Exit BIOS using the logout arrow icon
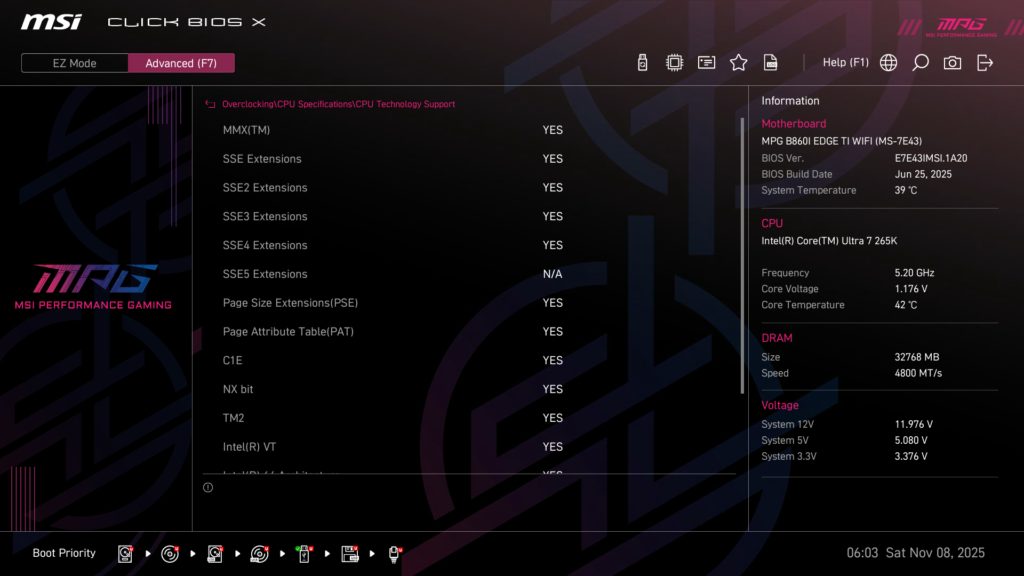Viewport: 1024px width, 576px height. pos(984,61)
